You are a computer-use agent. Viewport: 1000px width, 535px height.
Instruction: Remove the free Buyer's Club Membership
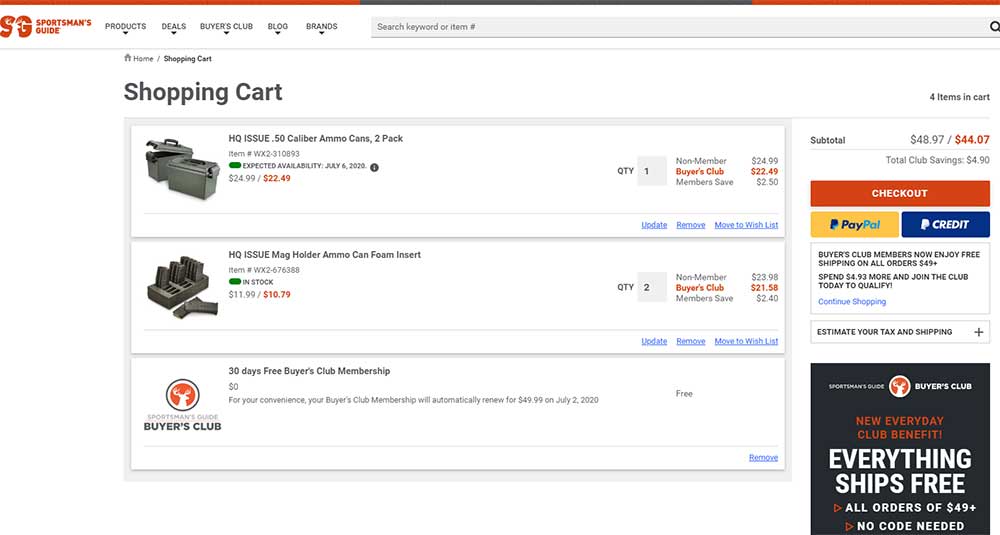(x=763, y=457)
